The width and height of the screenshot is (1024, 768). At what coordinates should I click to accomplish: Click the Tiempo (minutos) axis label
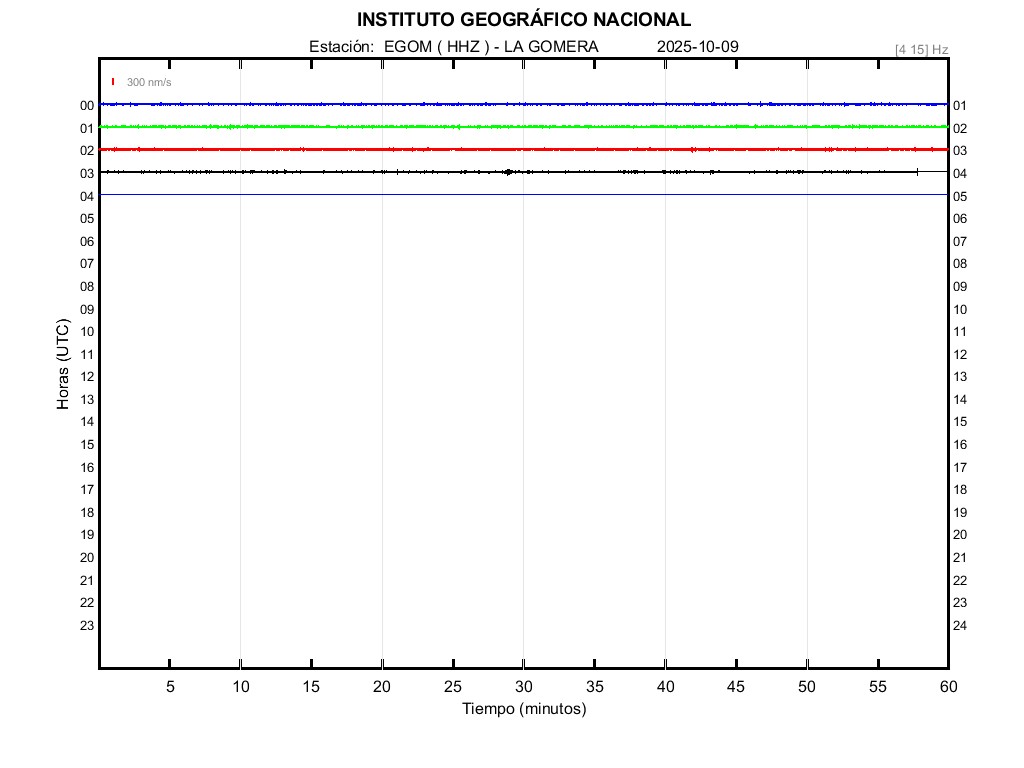523,709
